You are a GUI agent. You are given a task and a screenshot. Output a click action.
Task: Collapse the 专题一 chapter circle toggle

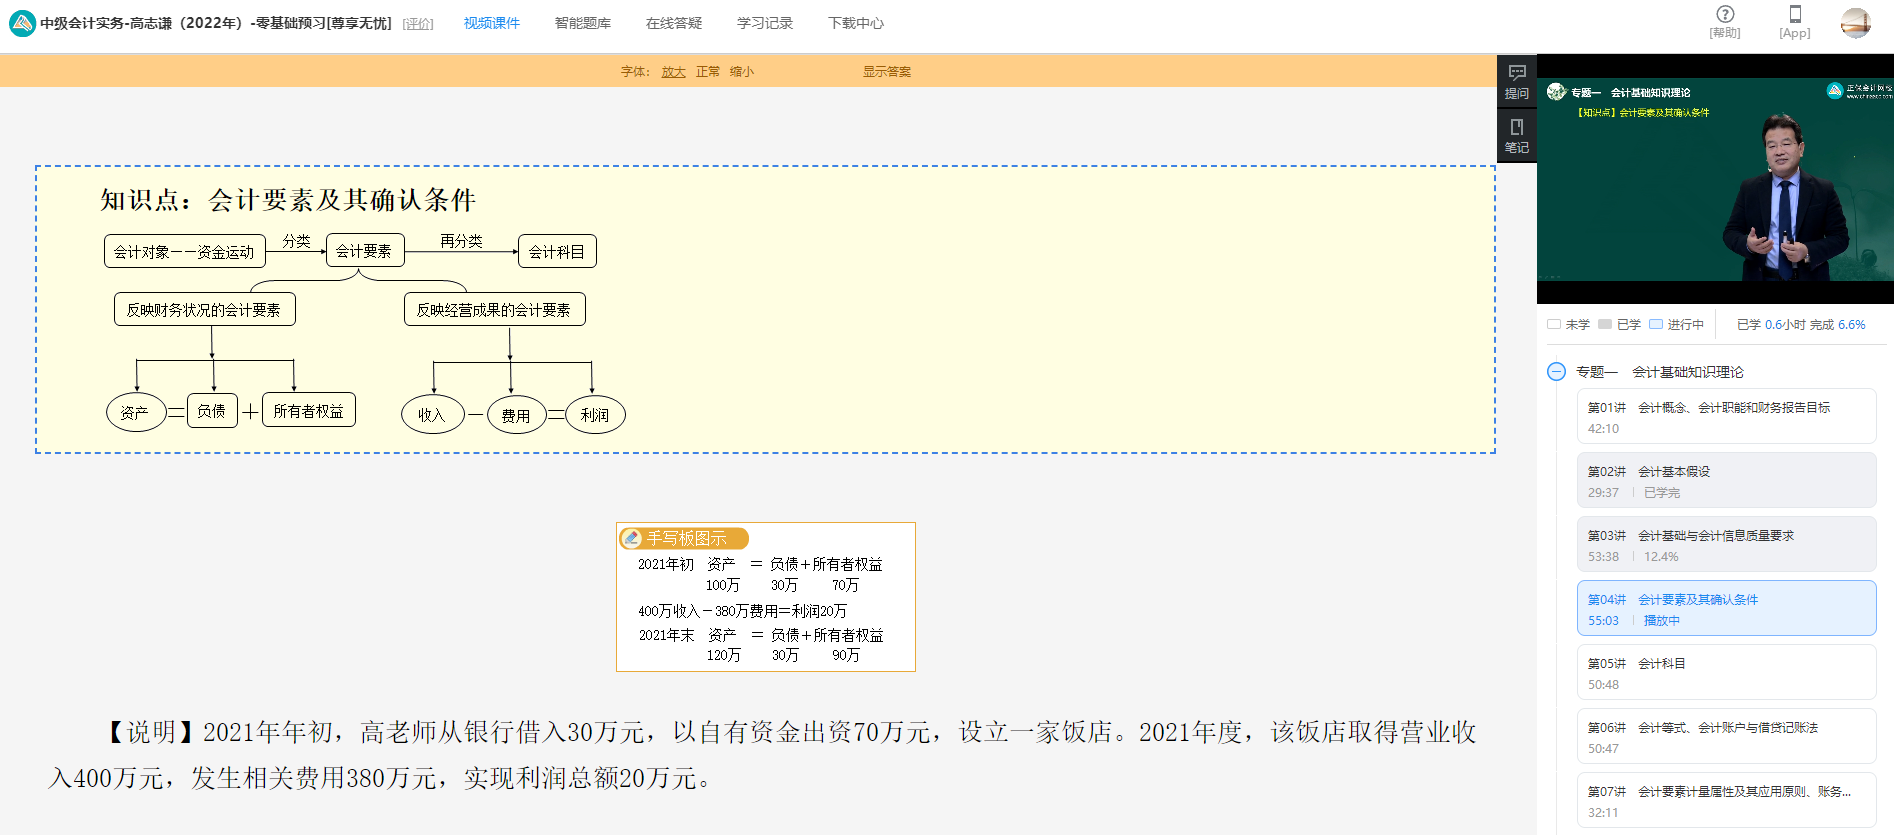[x=1556, y=371]
